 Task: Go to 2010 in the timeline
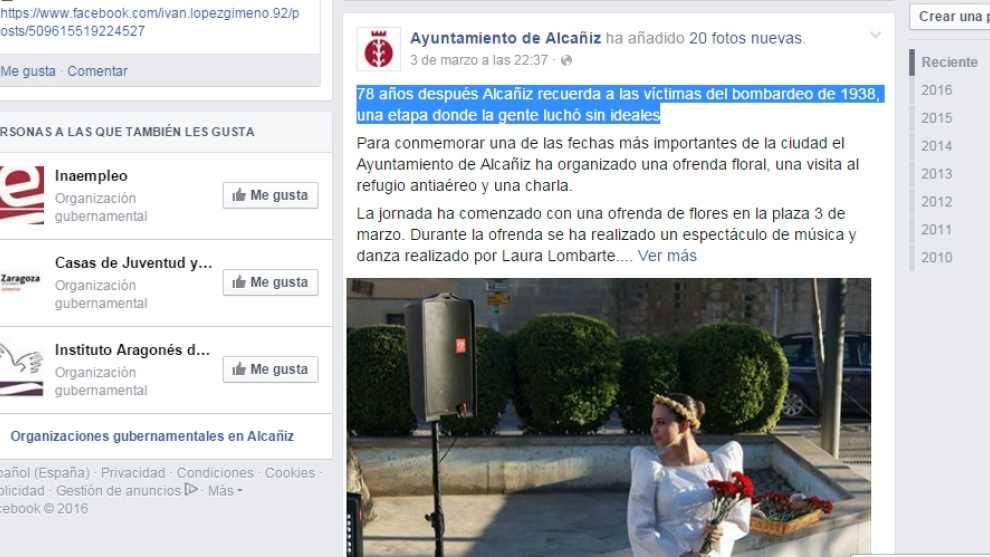(936, 257)
